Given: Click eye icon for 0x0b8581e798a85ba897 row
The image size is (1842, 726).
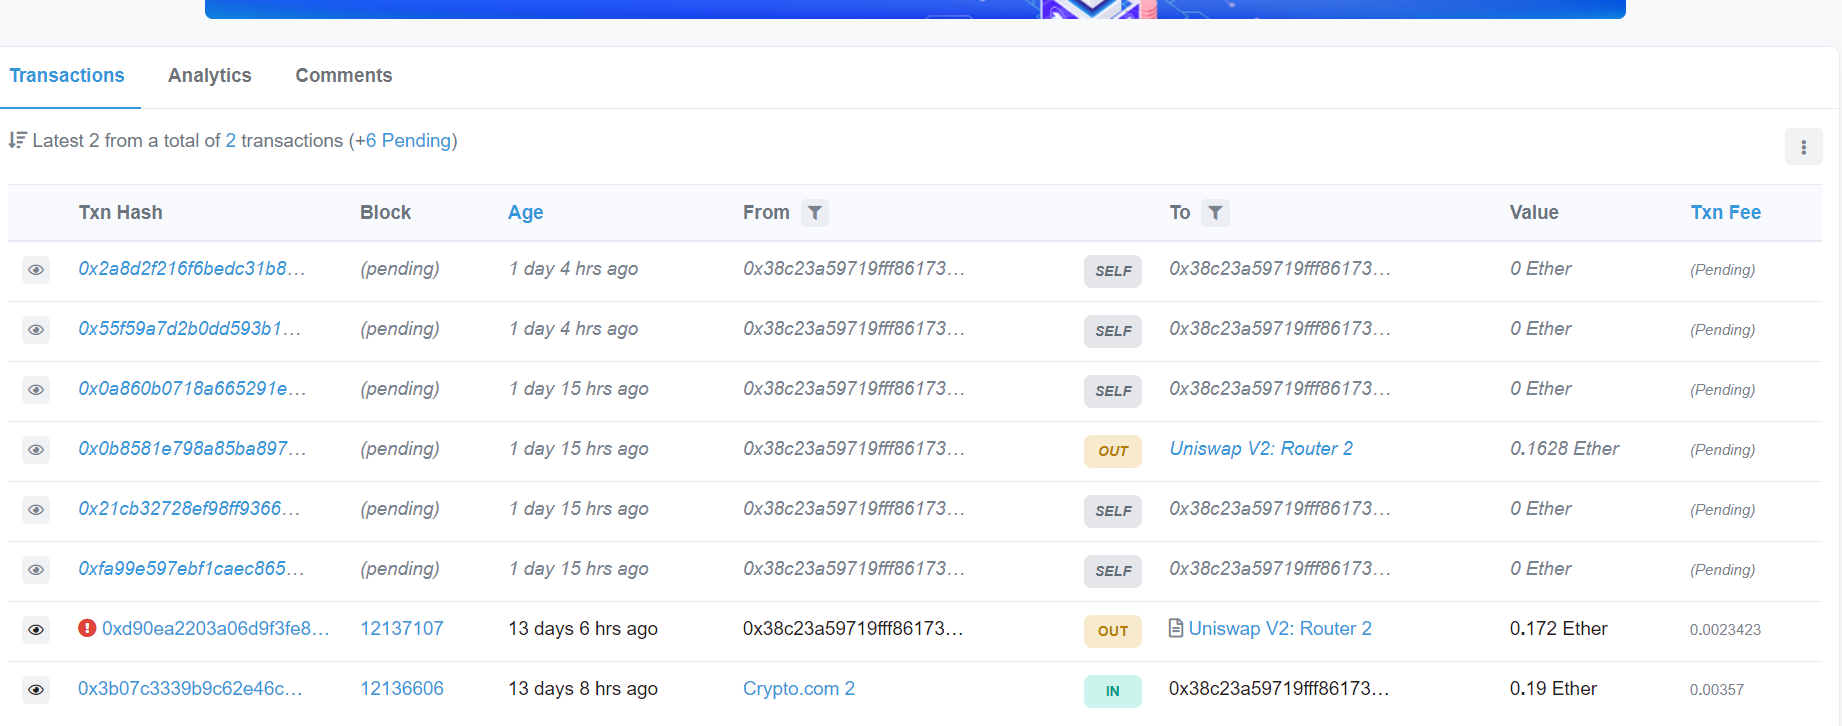Looking at the screenshot, I should pos(36,450).
